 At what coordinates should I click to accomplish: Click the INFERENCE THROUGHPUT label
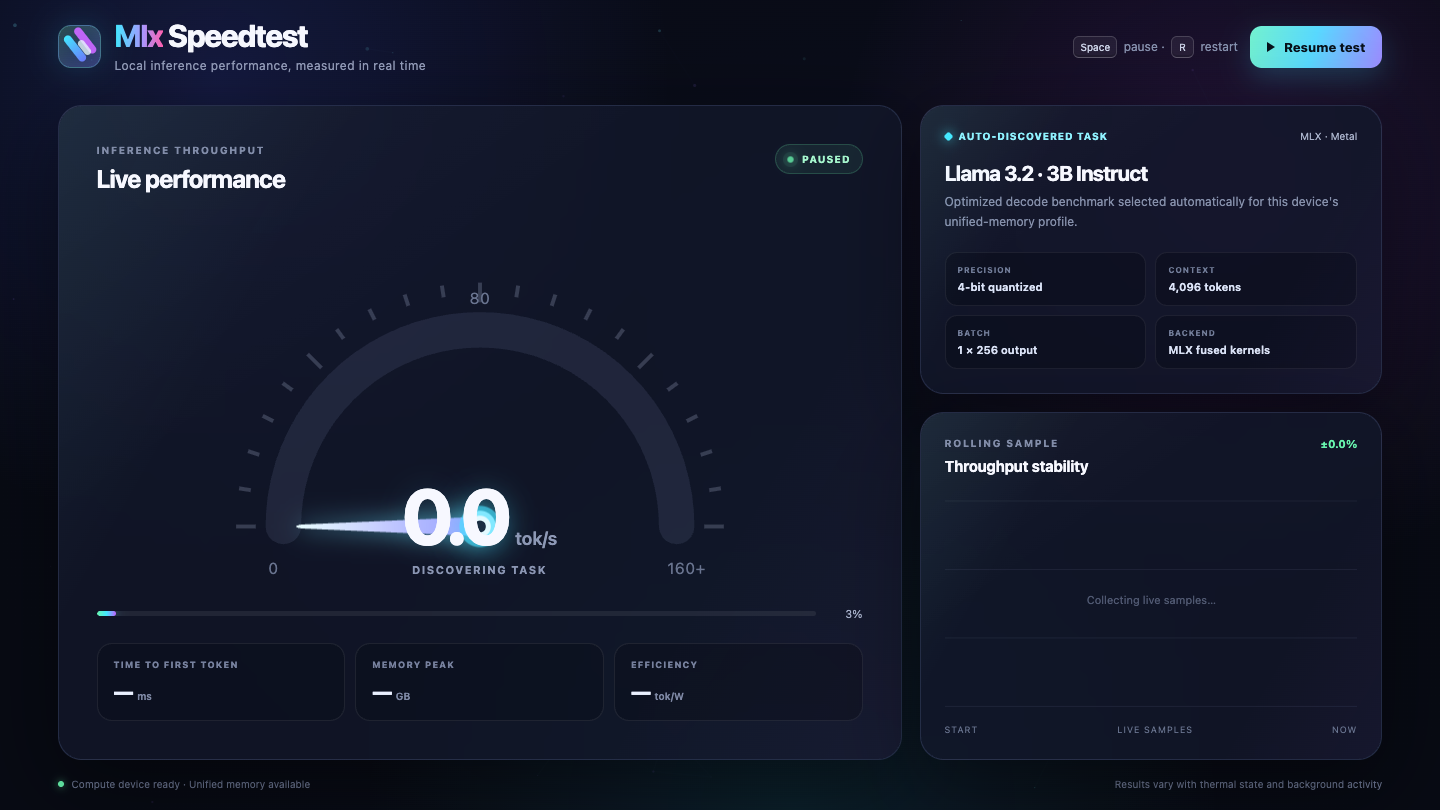click(x=180, y=151)
